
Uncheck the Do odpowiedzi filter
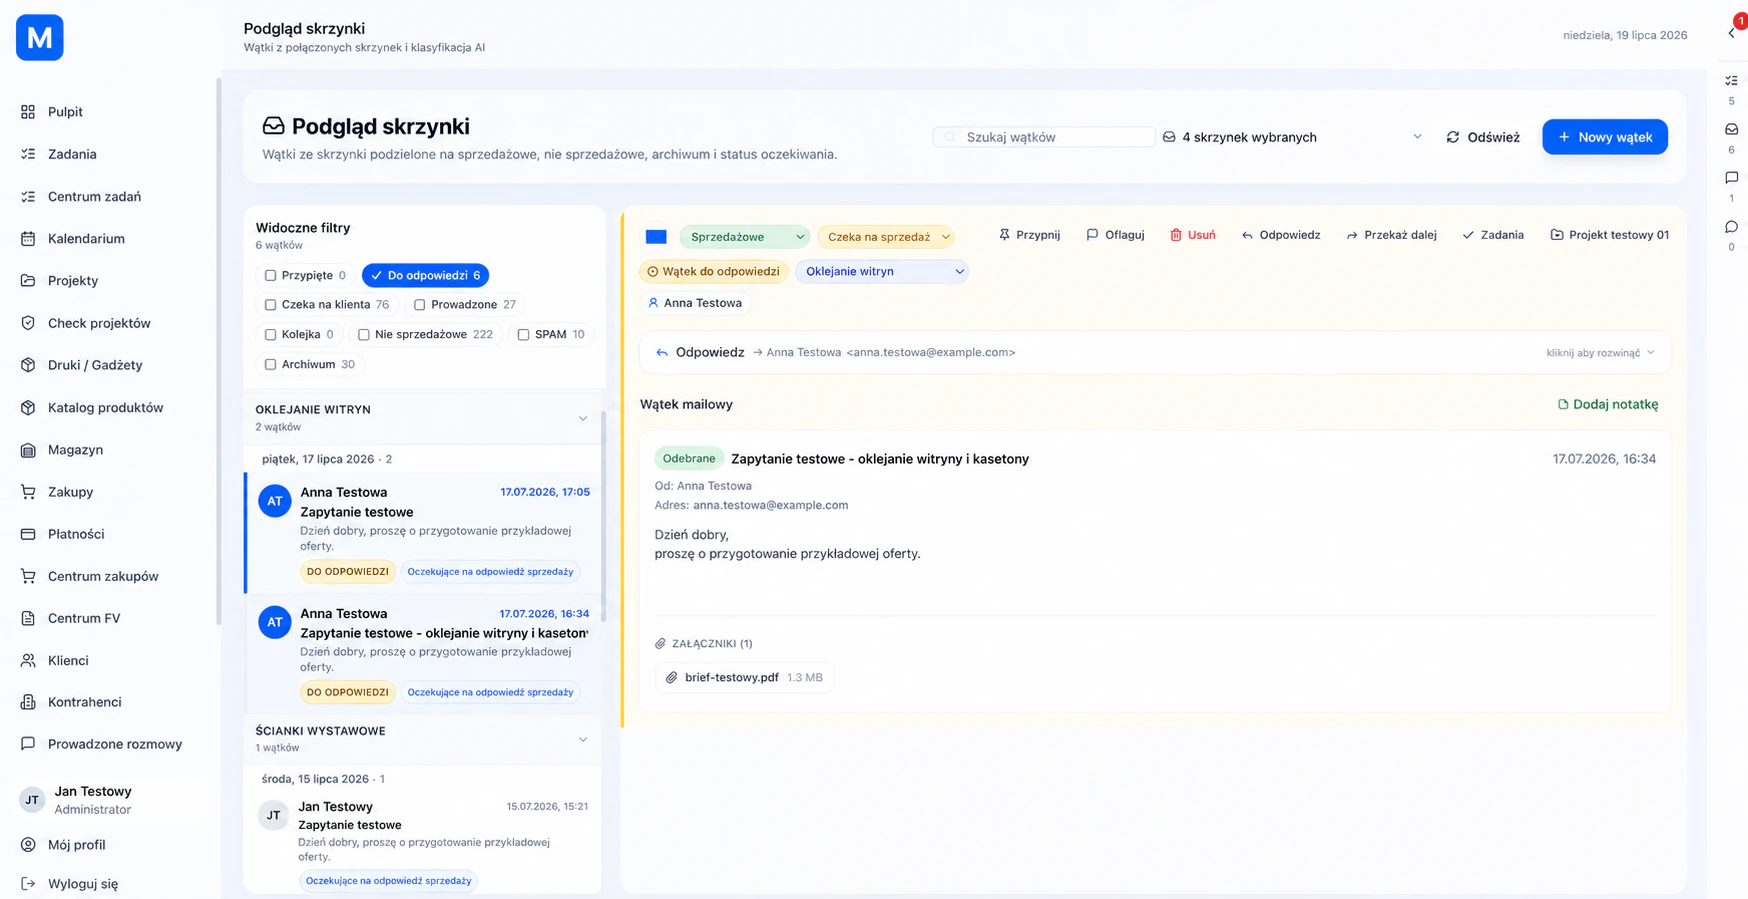425,275
